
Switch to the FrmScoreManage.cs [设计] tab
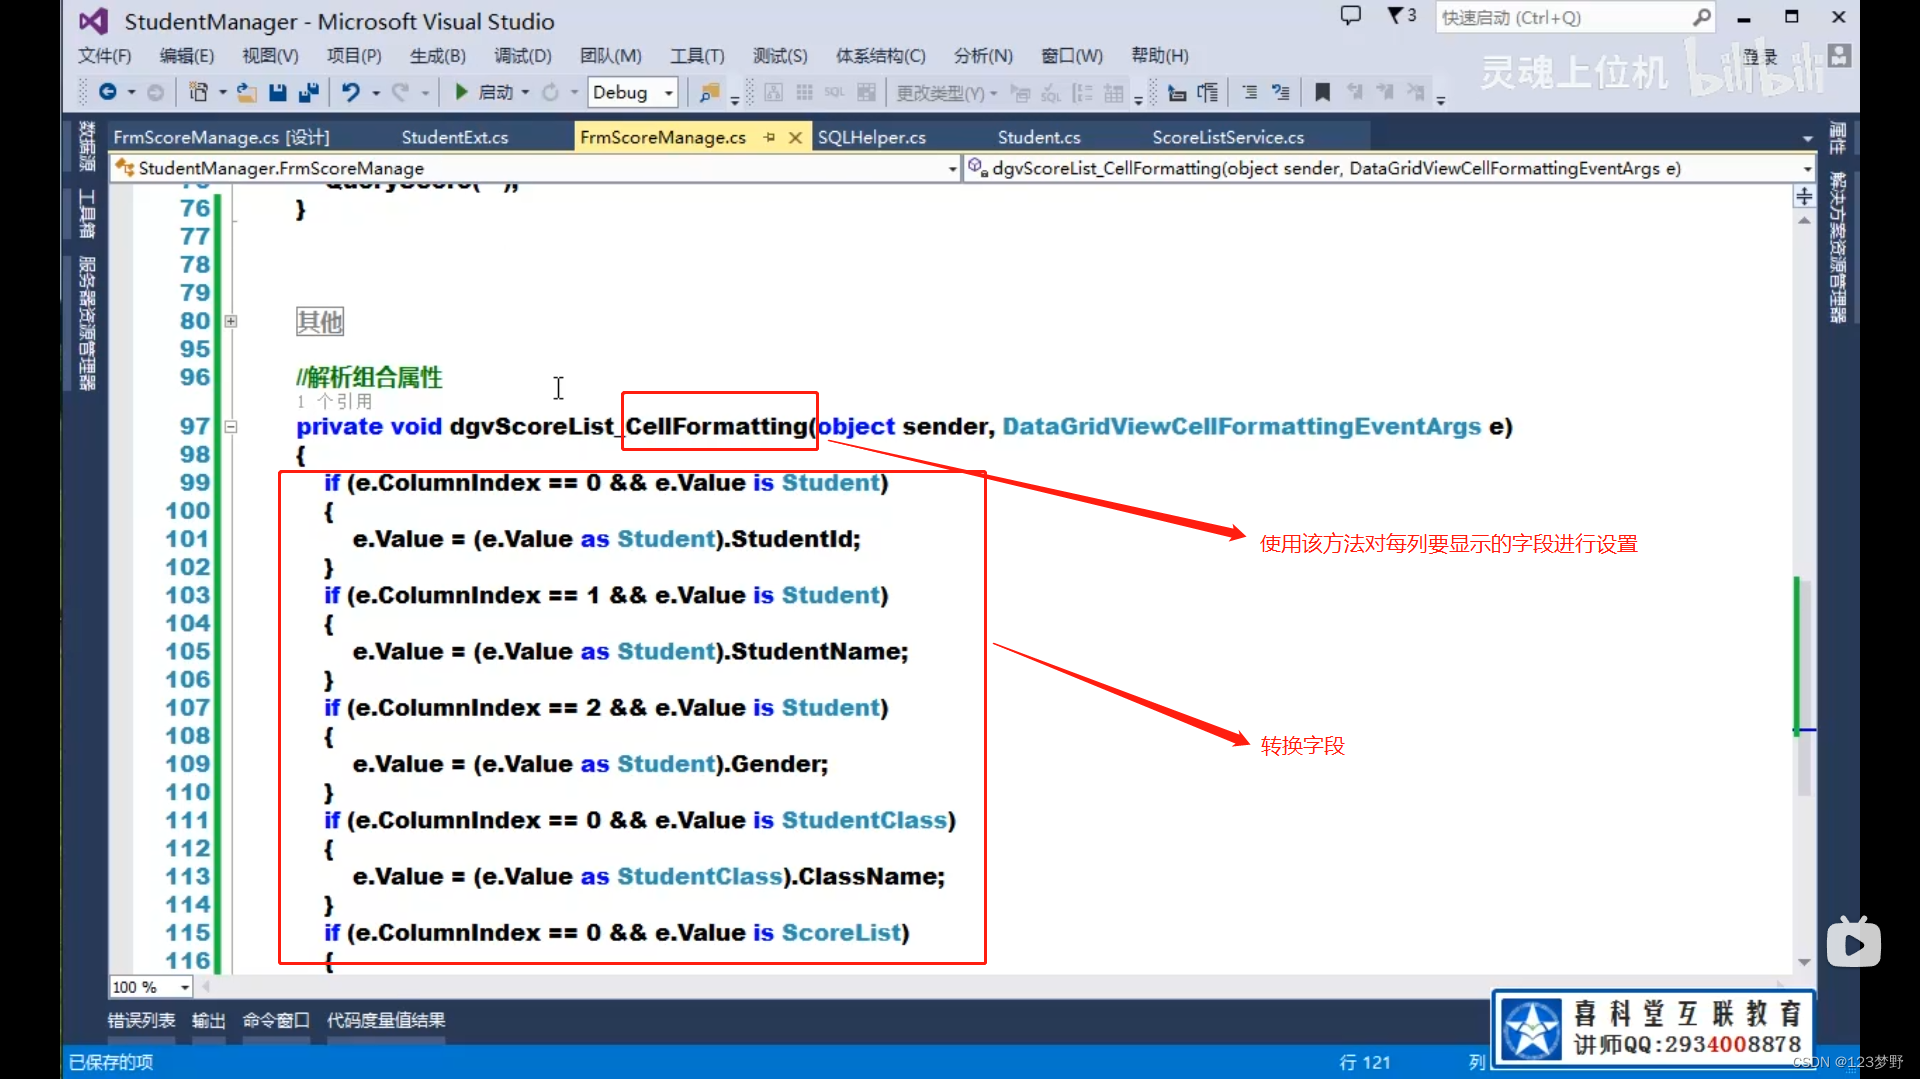click(222, 137)
